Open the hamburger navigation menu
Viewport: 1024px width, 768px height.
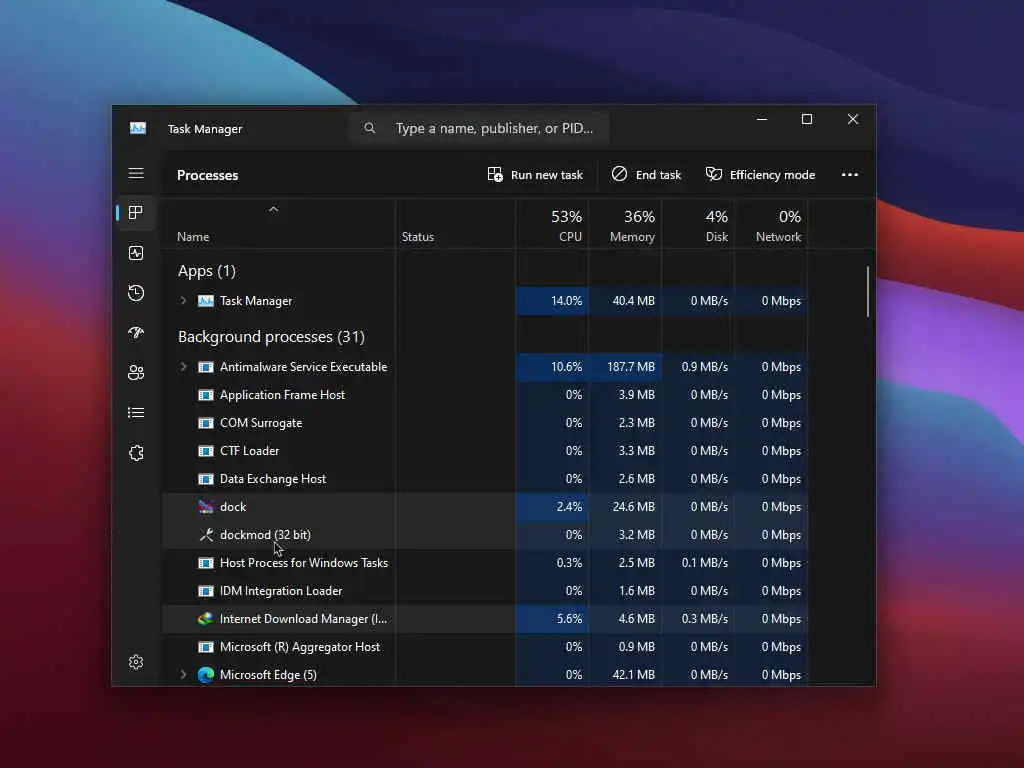(x=136, y=173)
